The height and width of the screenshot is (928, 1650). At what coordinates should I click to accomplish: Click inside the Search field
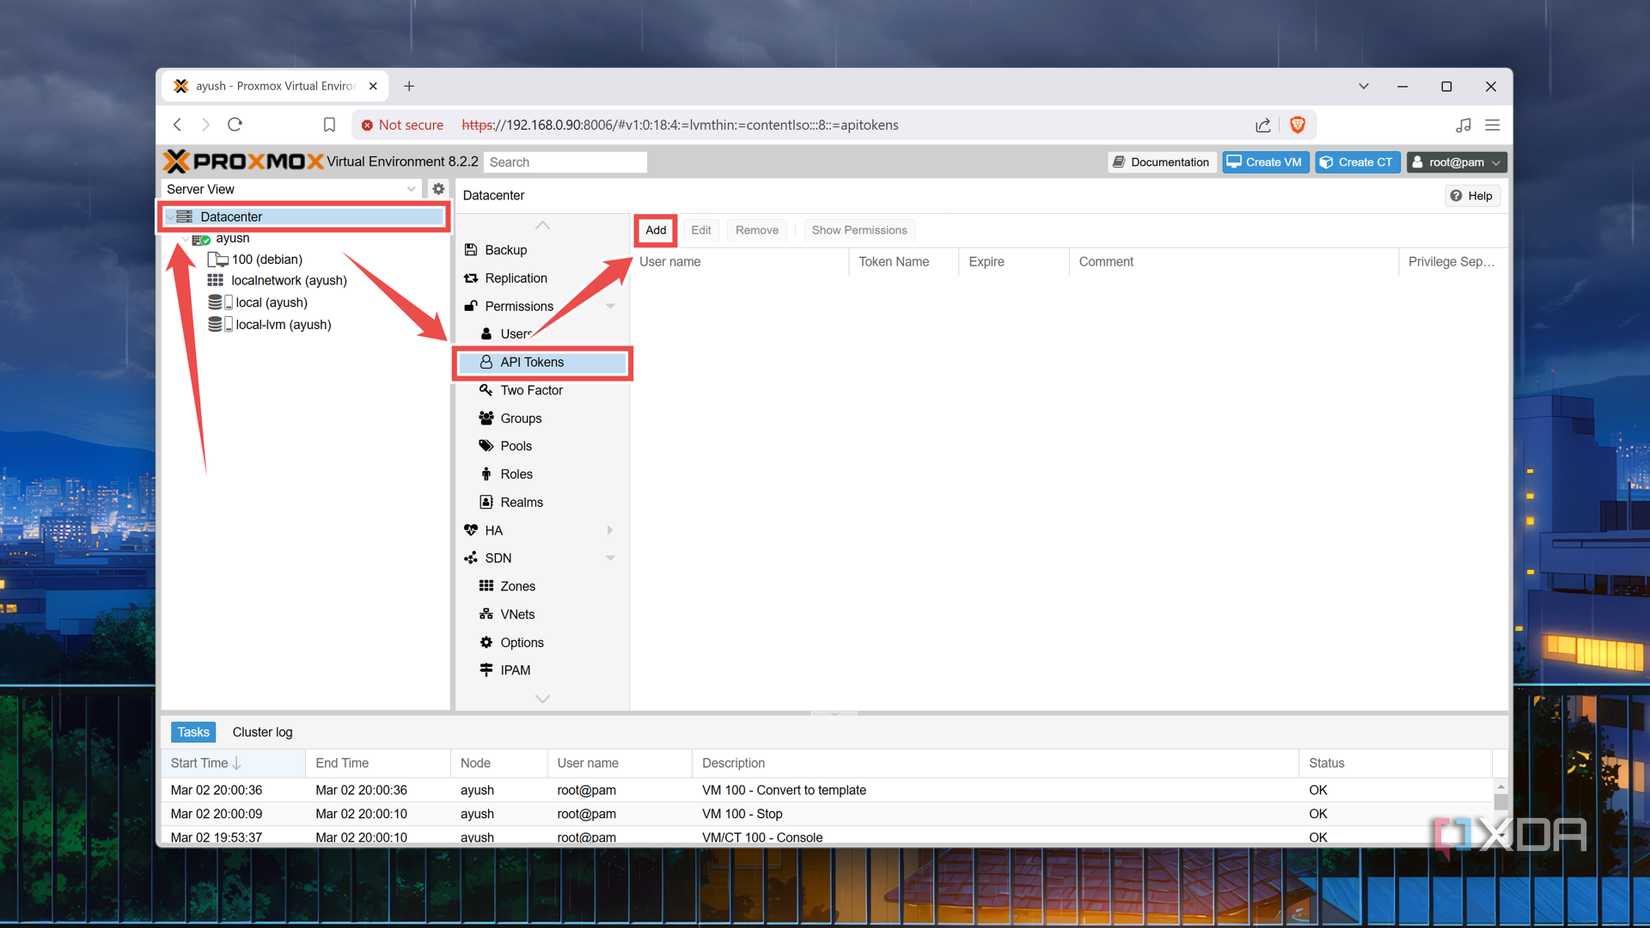coord(565,161)
